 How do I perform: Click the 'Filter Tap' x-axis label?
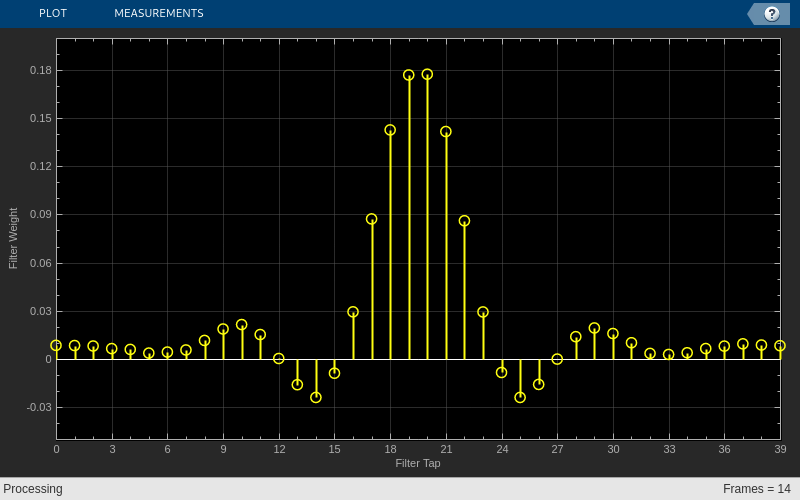tap(418, 463)
